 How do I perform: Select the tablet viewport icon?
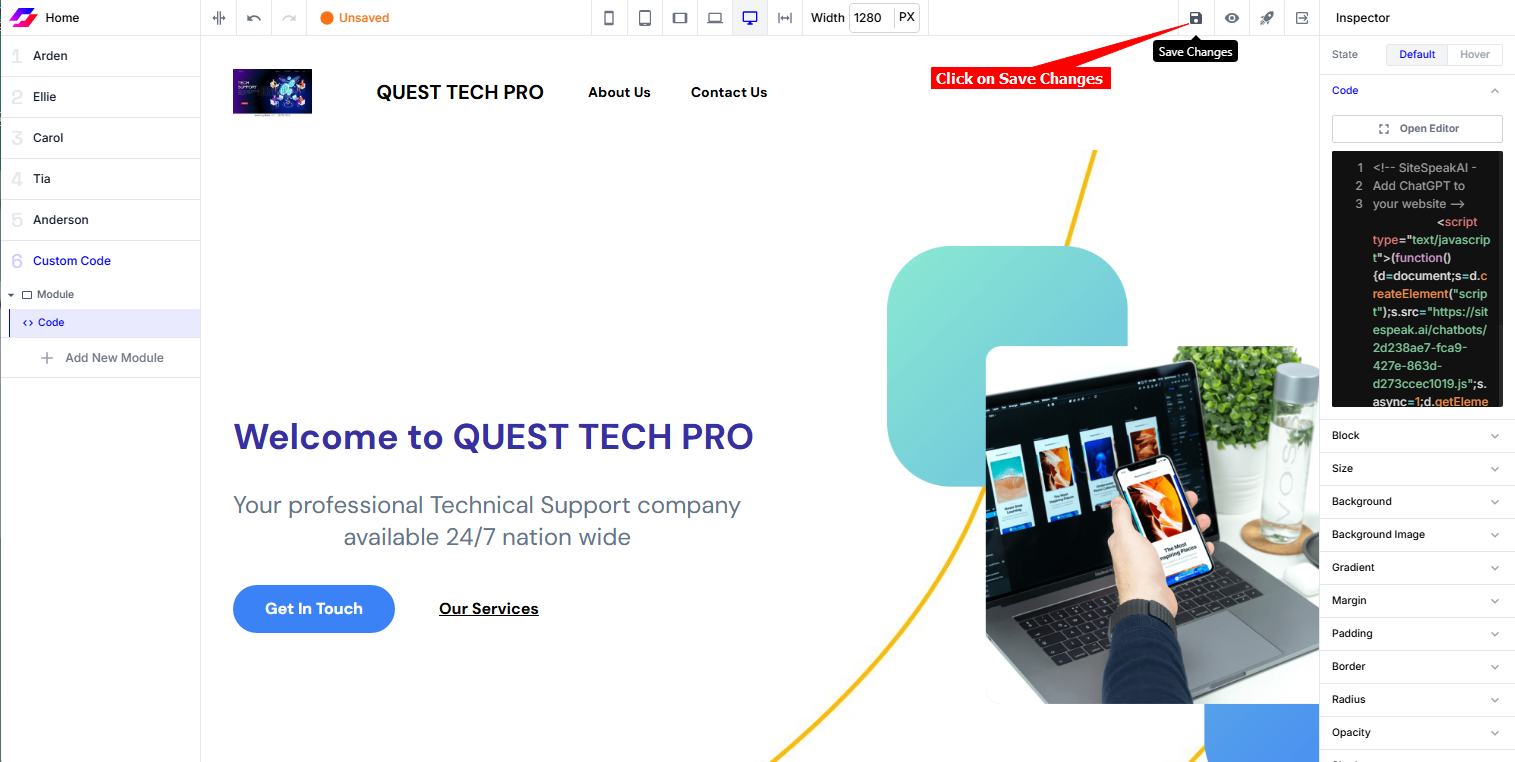click(645, 18)
